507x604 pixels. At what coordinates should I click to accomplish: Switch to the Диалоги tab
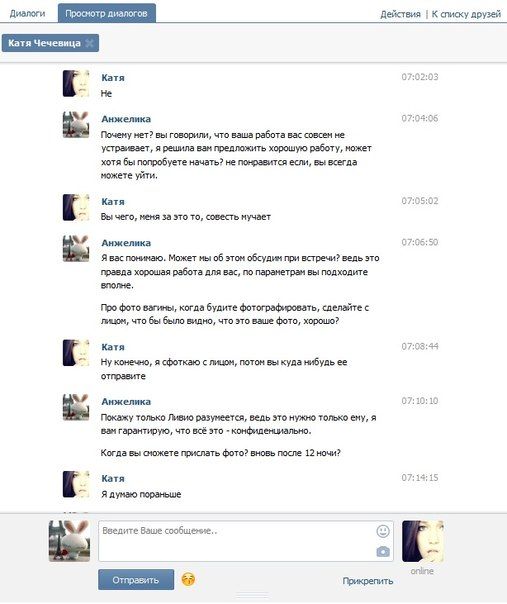point(27,13)
